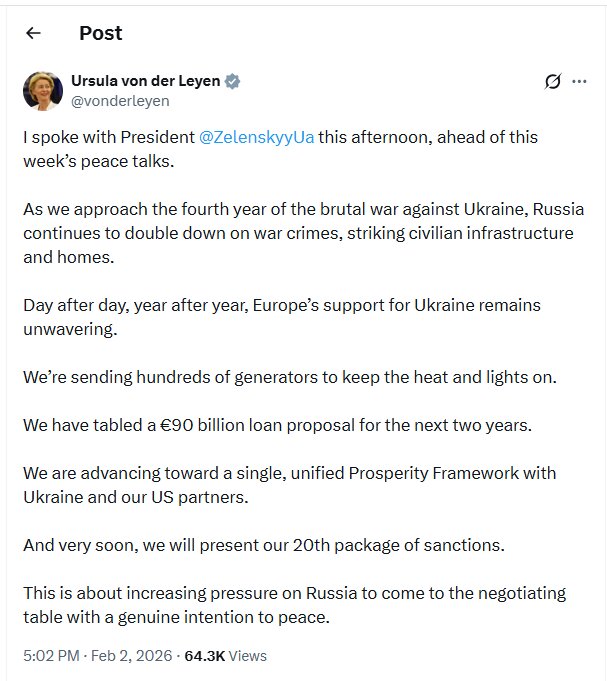
Task: Click the Post page heading
Action: (x=100, y=33)
